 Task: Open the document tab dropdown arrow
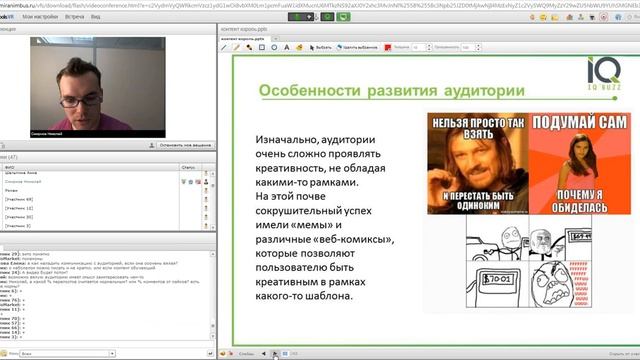(x=276, y=39)
